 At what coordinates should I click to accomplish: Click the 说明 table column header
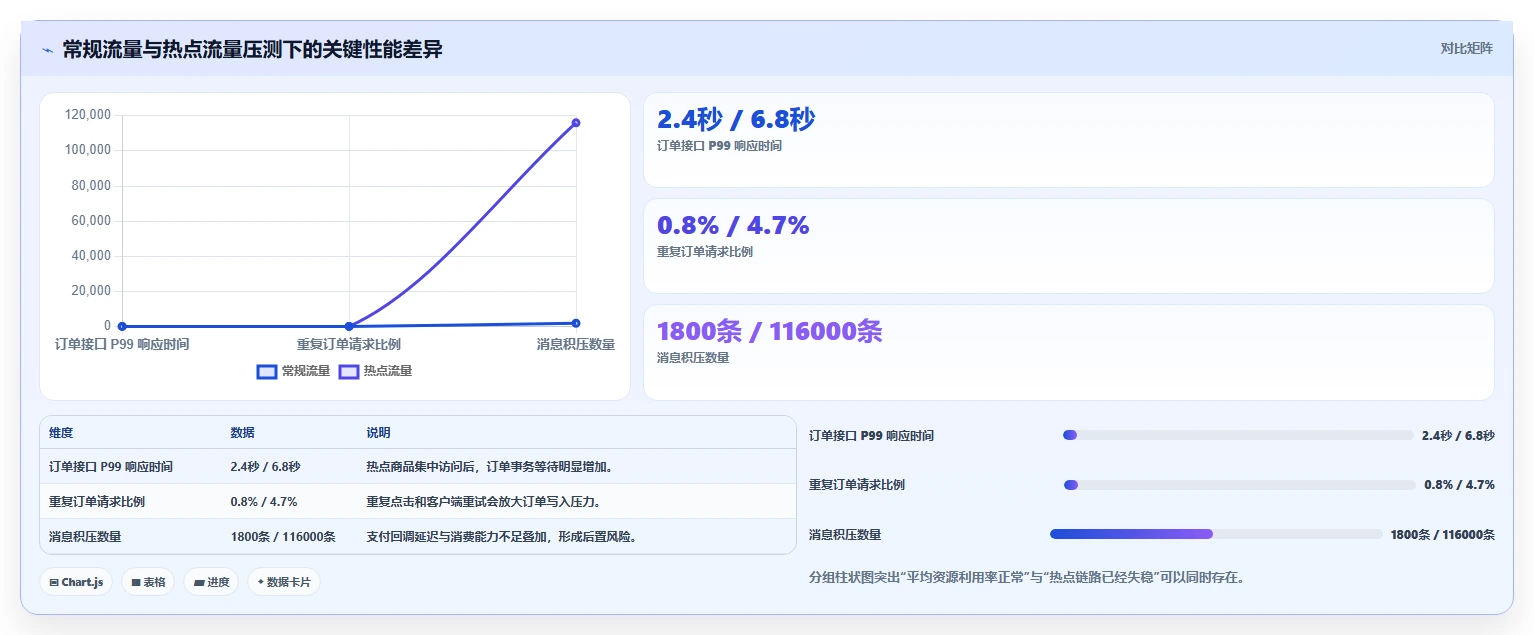(x=378, y=433)
